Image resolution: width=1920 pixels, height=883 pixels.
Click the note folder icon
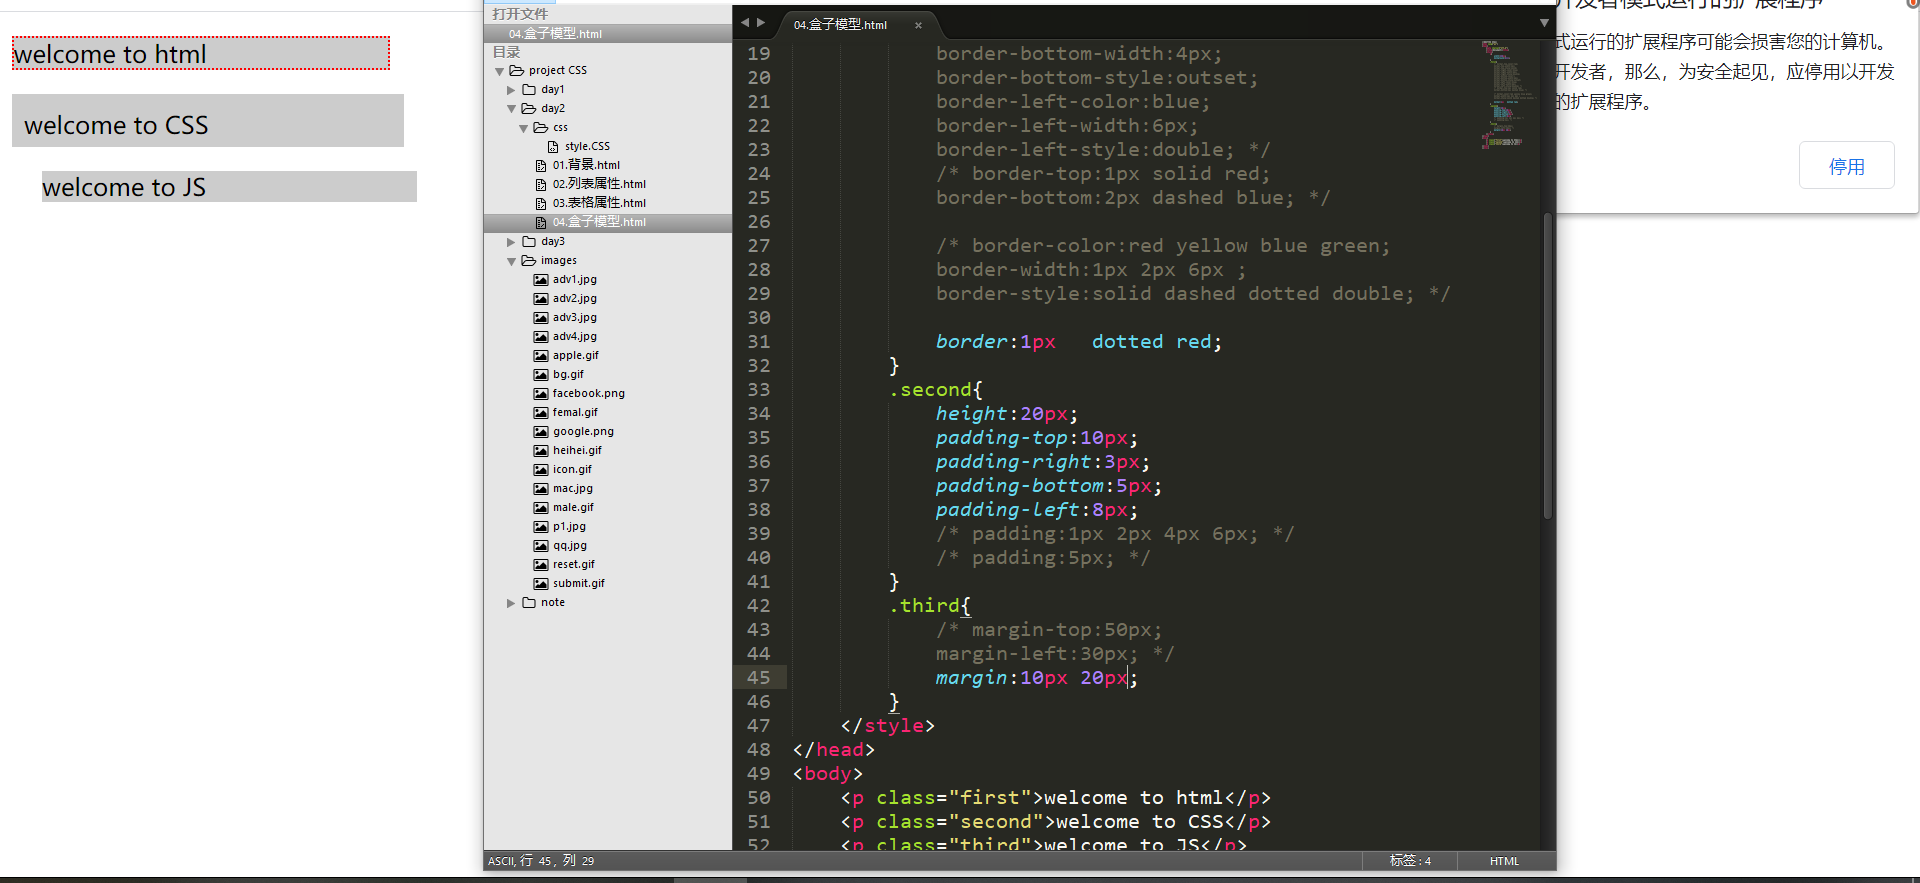coord(529,602)
